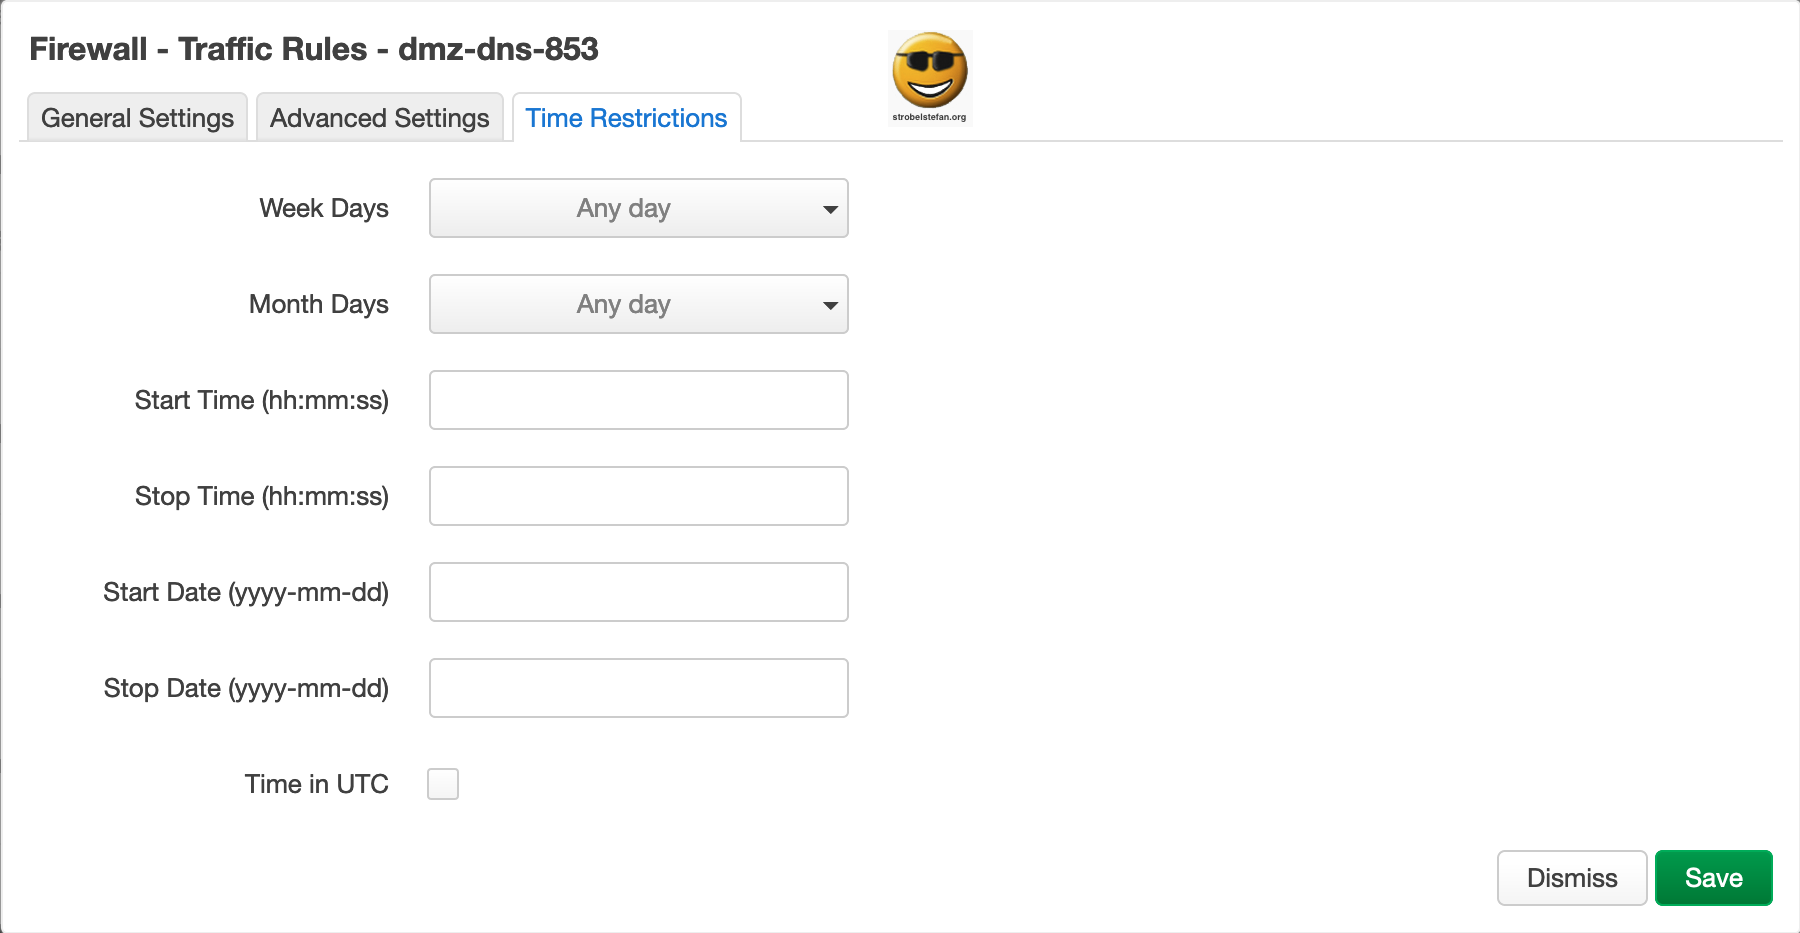The height and width of the screenshot is (933, 1800).
Task: Open the Week Days dropdown
Action: tap(638, 208)
